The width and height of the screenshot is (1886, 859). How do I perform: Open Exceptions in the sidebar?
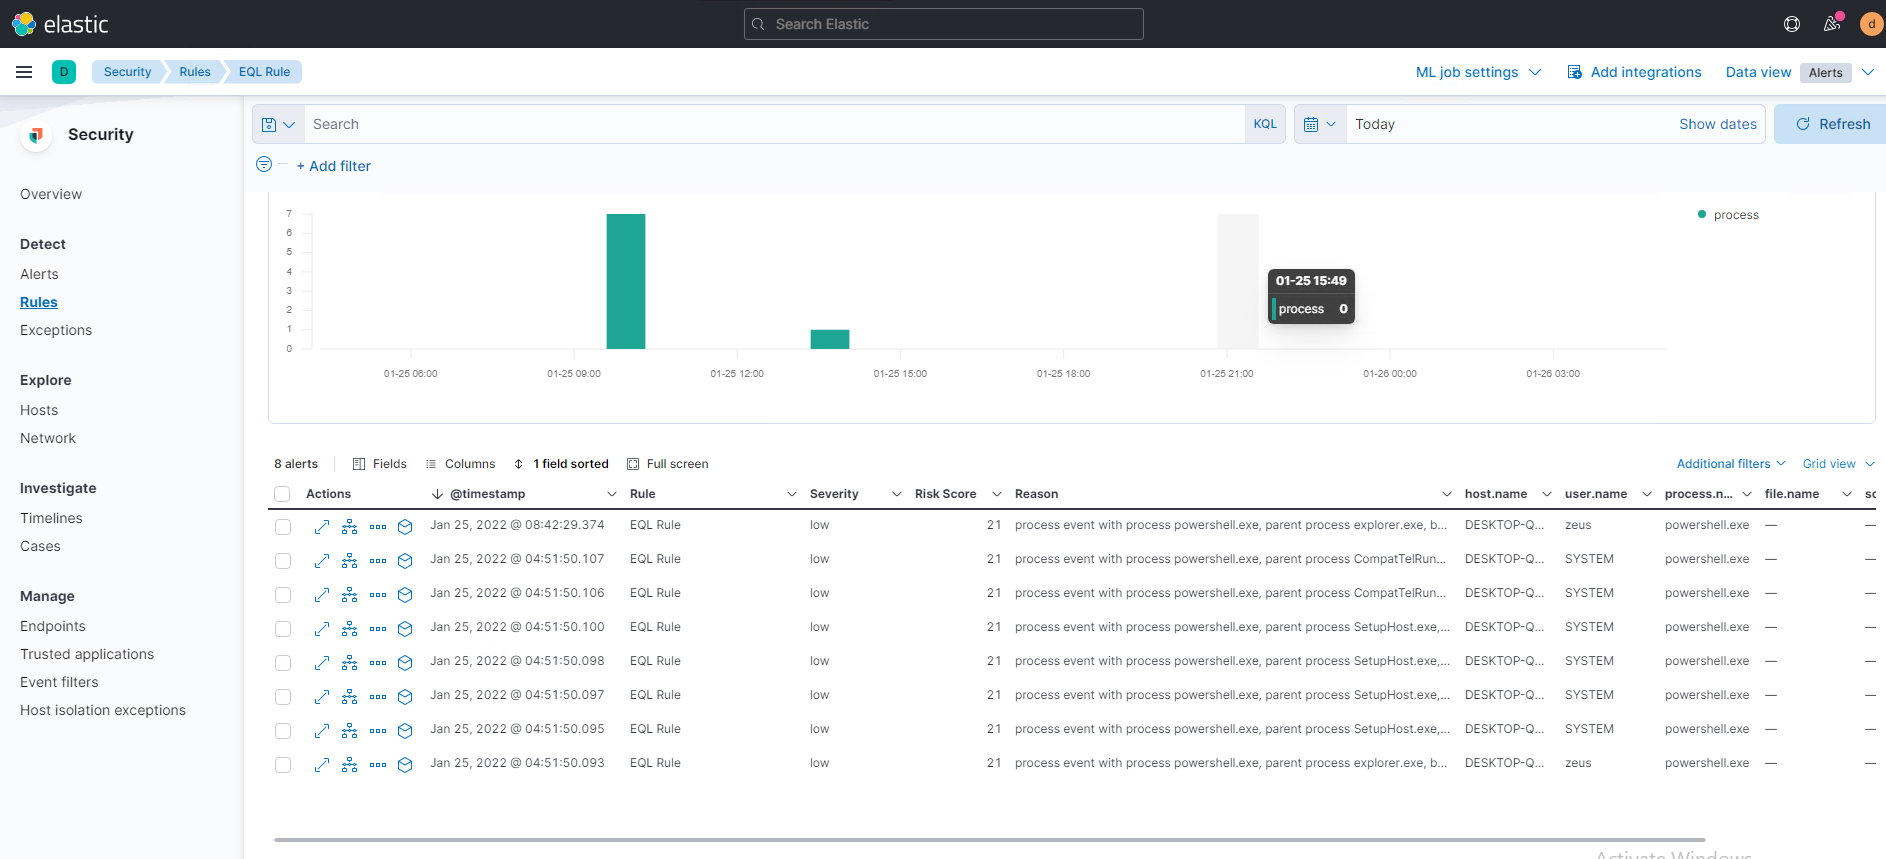pyautogui.click(x=56, y=330)
